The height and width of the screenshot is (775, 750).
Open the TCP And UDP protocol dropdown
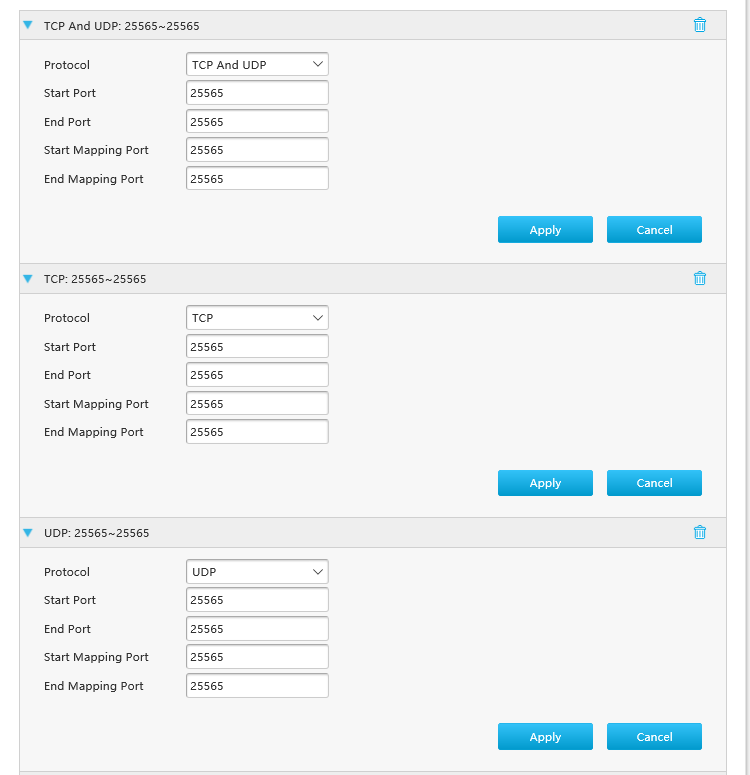coord(257,64)
